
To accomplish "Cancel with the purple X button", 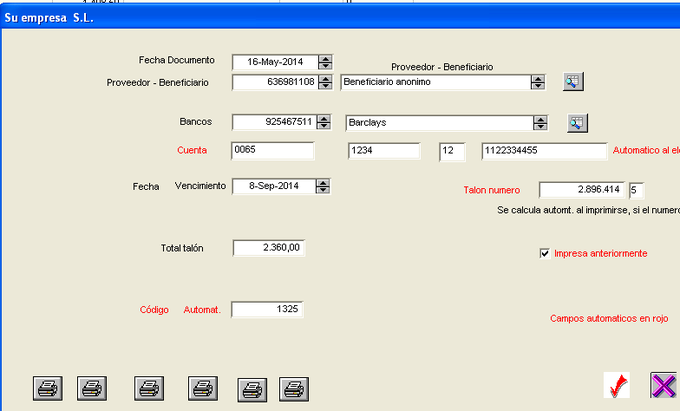I will (664, 385).
